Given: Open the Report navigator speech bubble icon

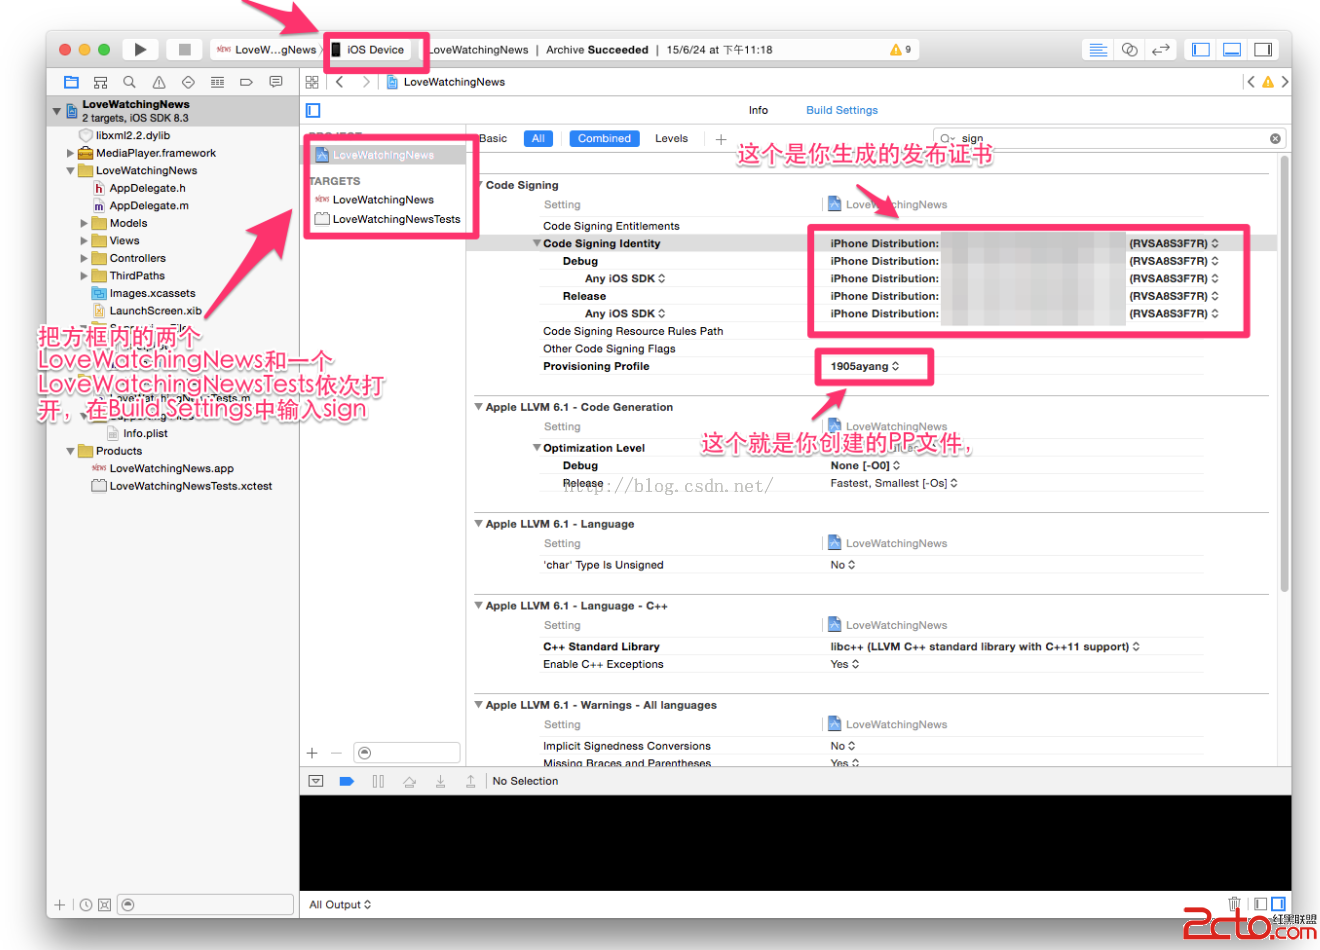Looking at the screenshot, I should click(275, 82).
